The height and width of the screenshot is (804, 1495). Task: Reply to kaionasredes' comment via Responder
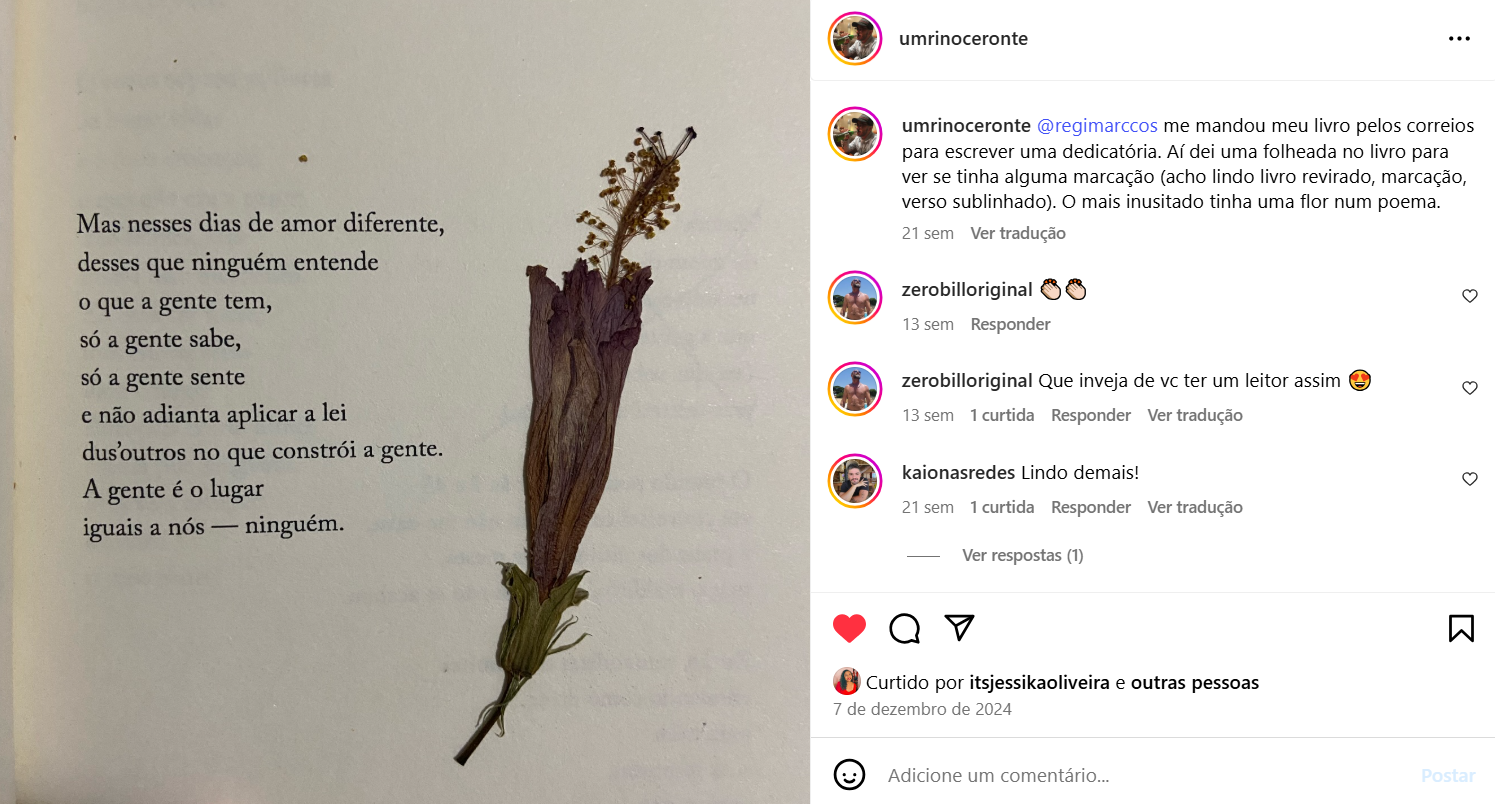1091,507
